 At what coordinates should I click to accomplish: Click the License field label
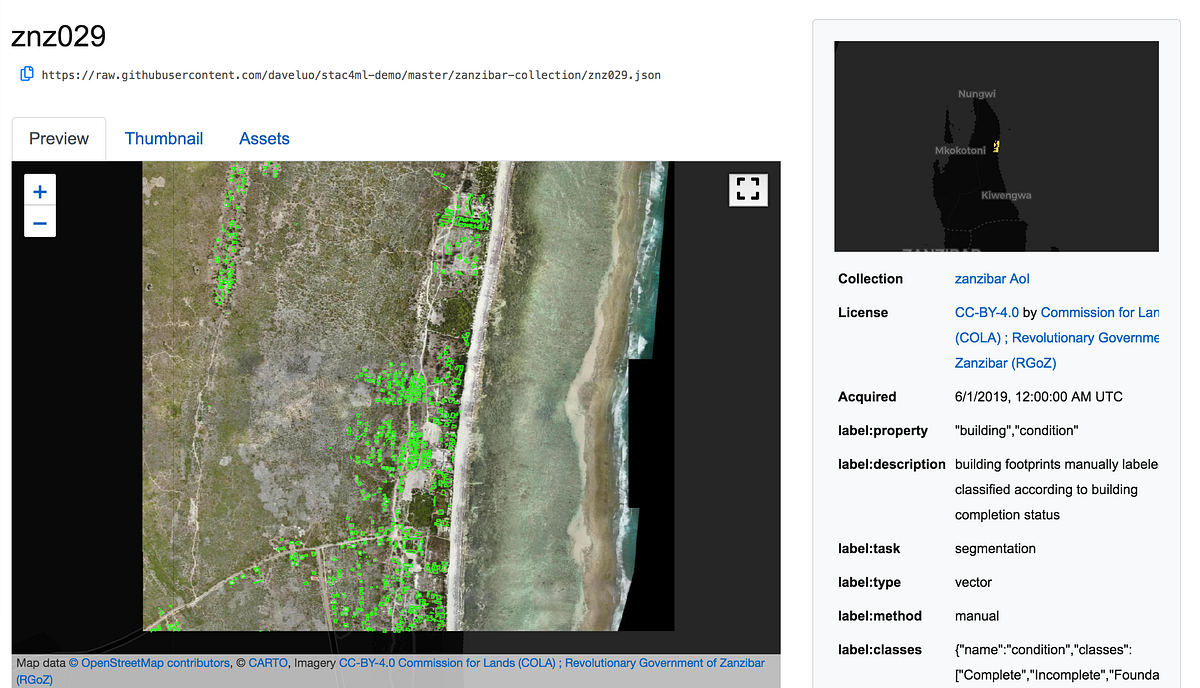(x=863, y=313)
